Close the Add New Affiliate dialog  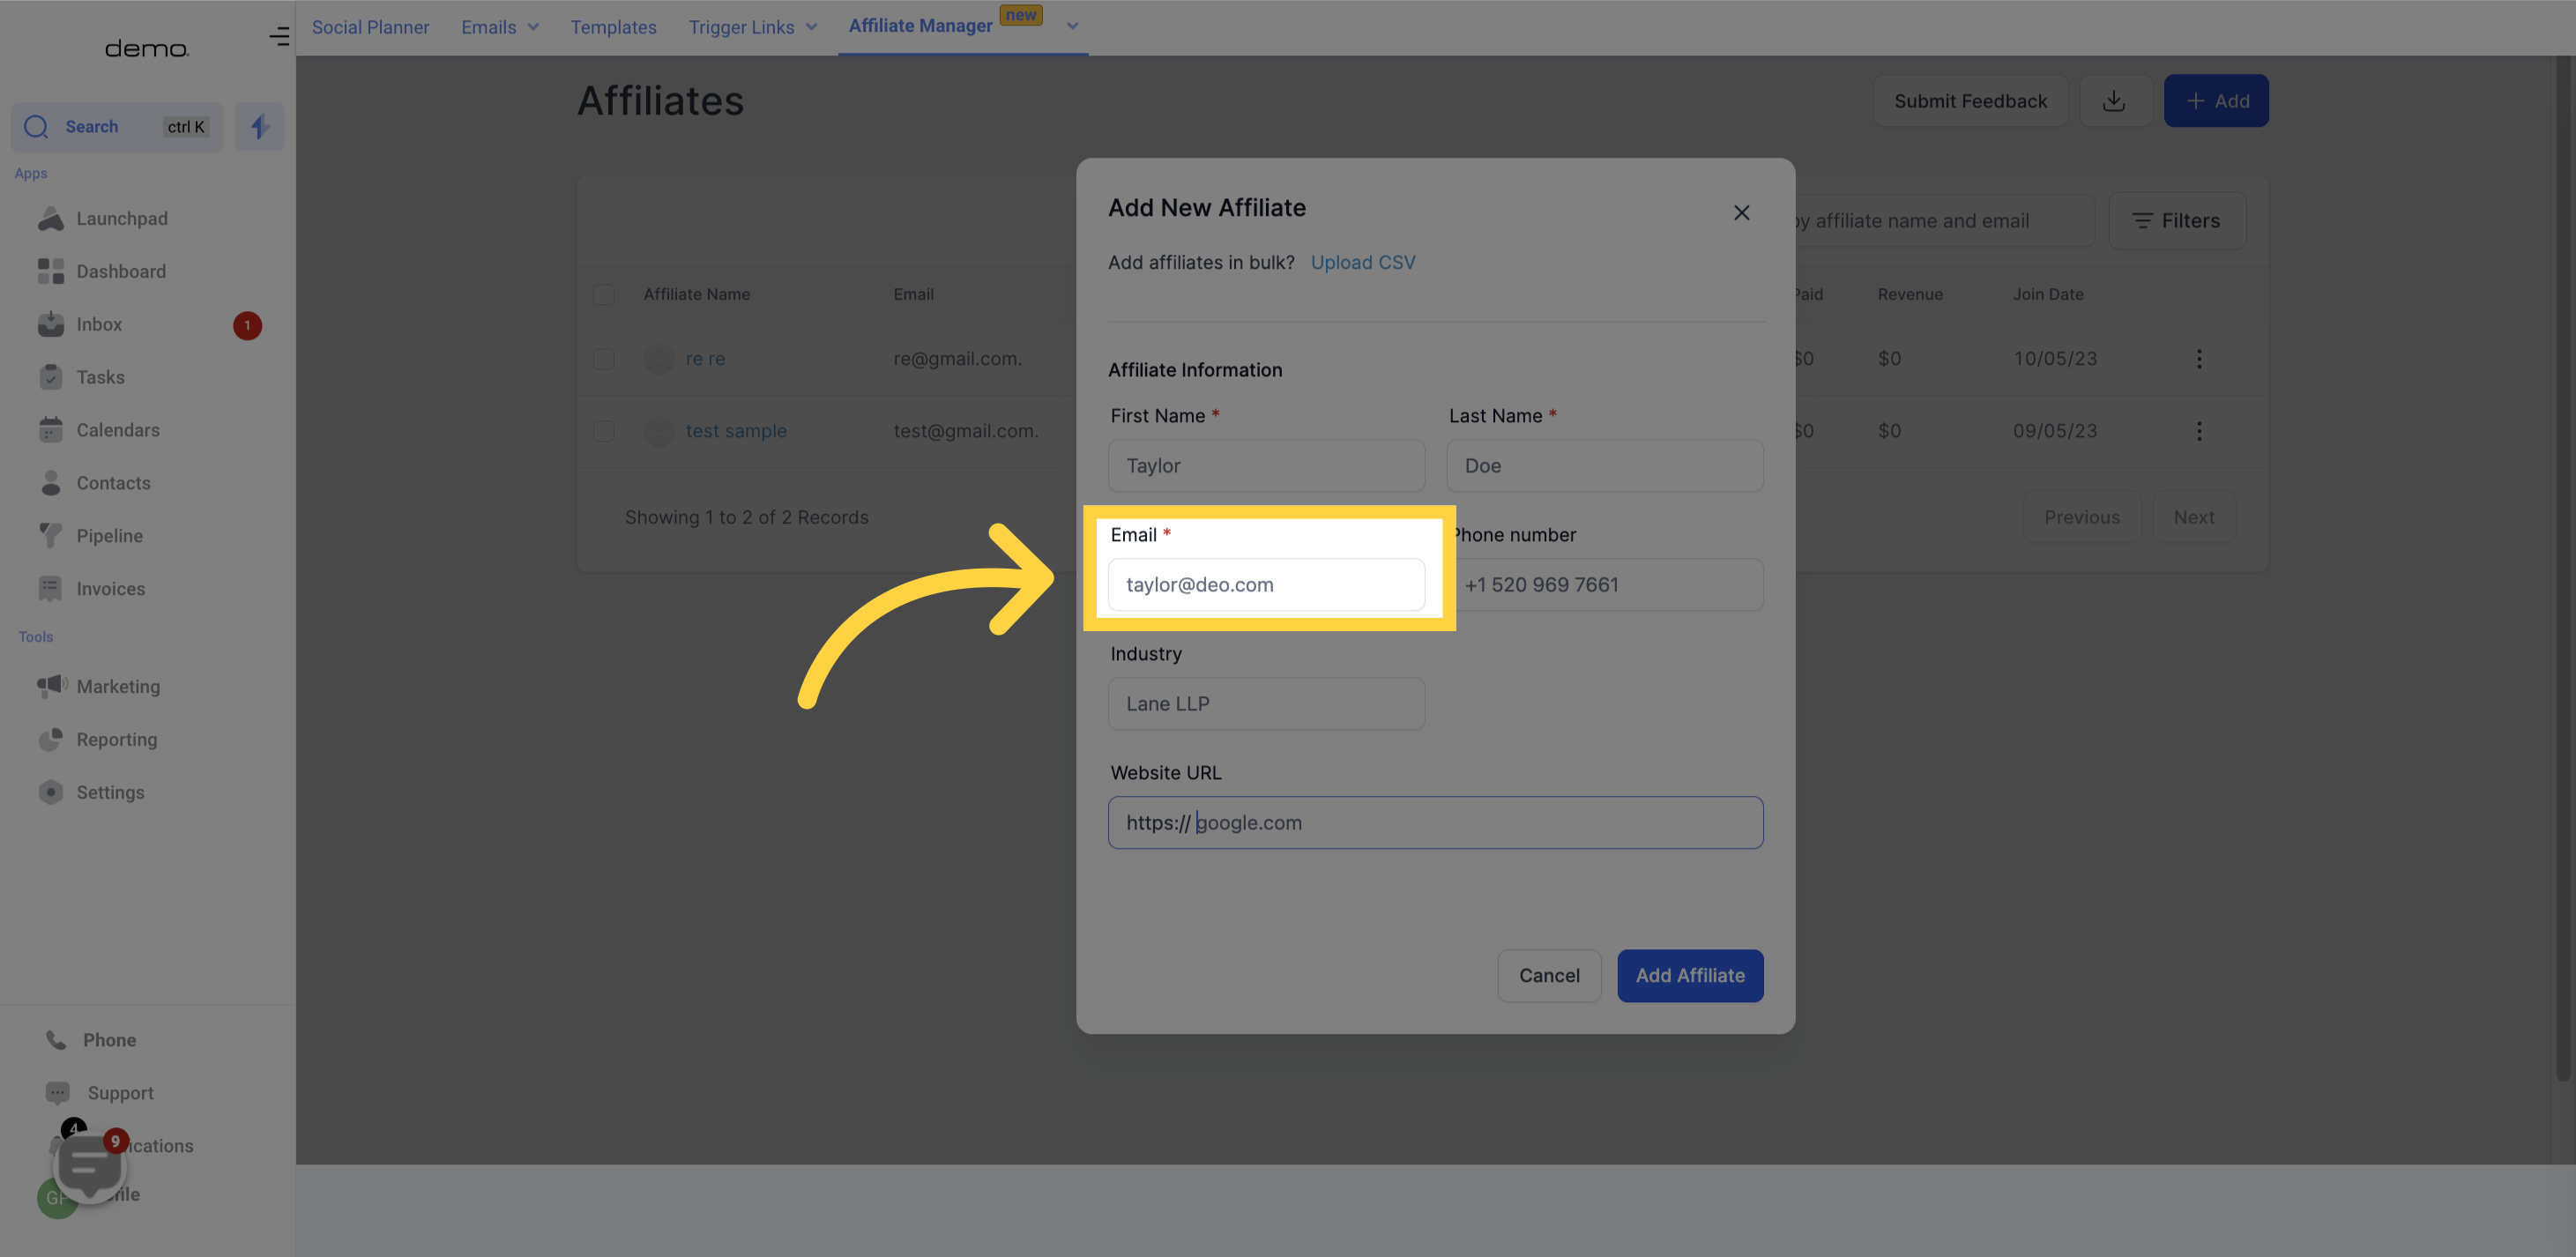click(x=1741, y=213)
